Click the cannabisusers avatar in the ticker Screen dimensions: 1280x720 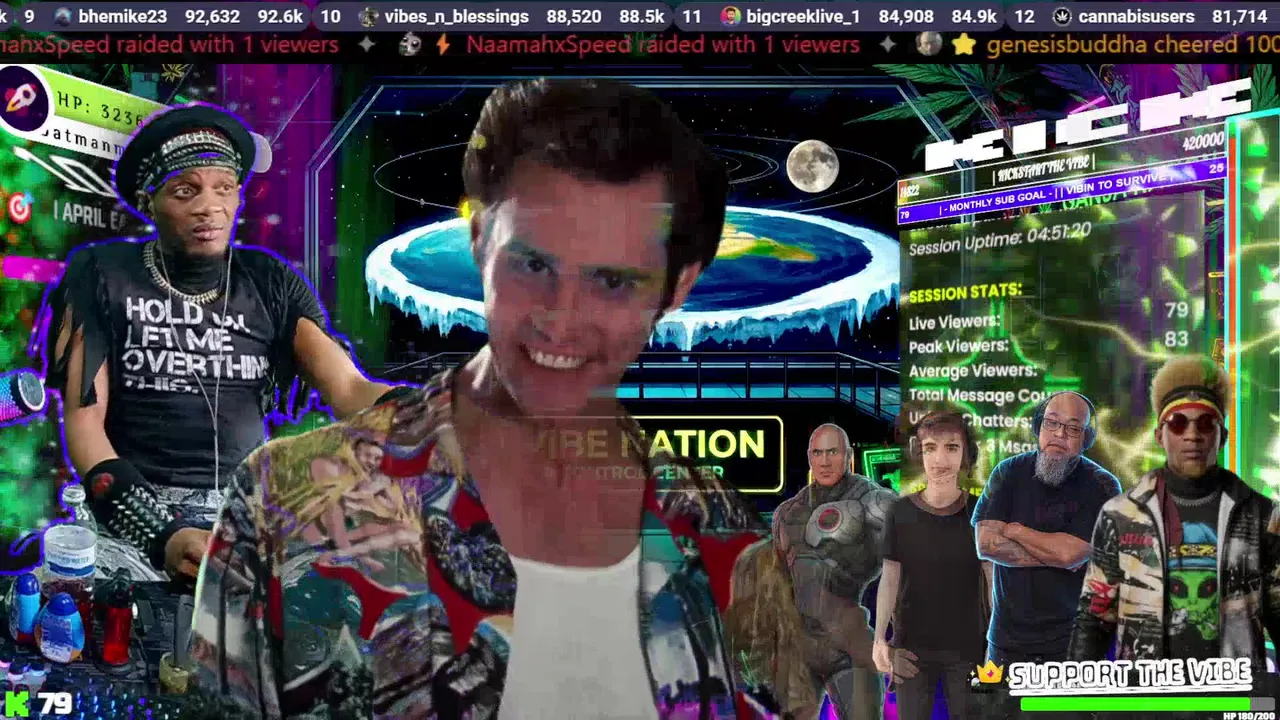coord(1063,16)
